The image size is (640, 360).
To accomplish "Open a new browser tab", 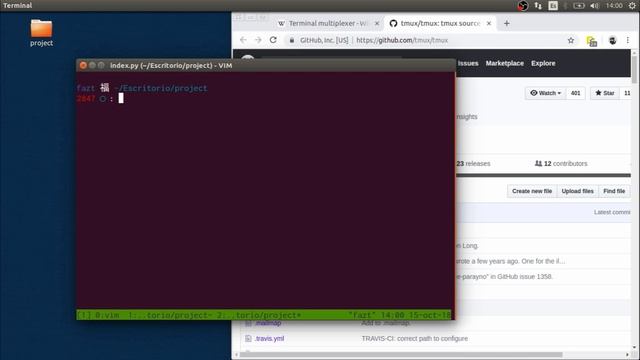I will coord(507,23).
